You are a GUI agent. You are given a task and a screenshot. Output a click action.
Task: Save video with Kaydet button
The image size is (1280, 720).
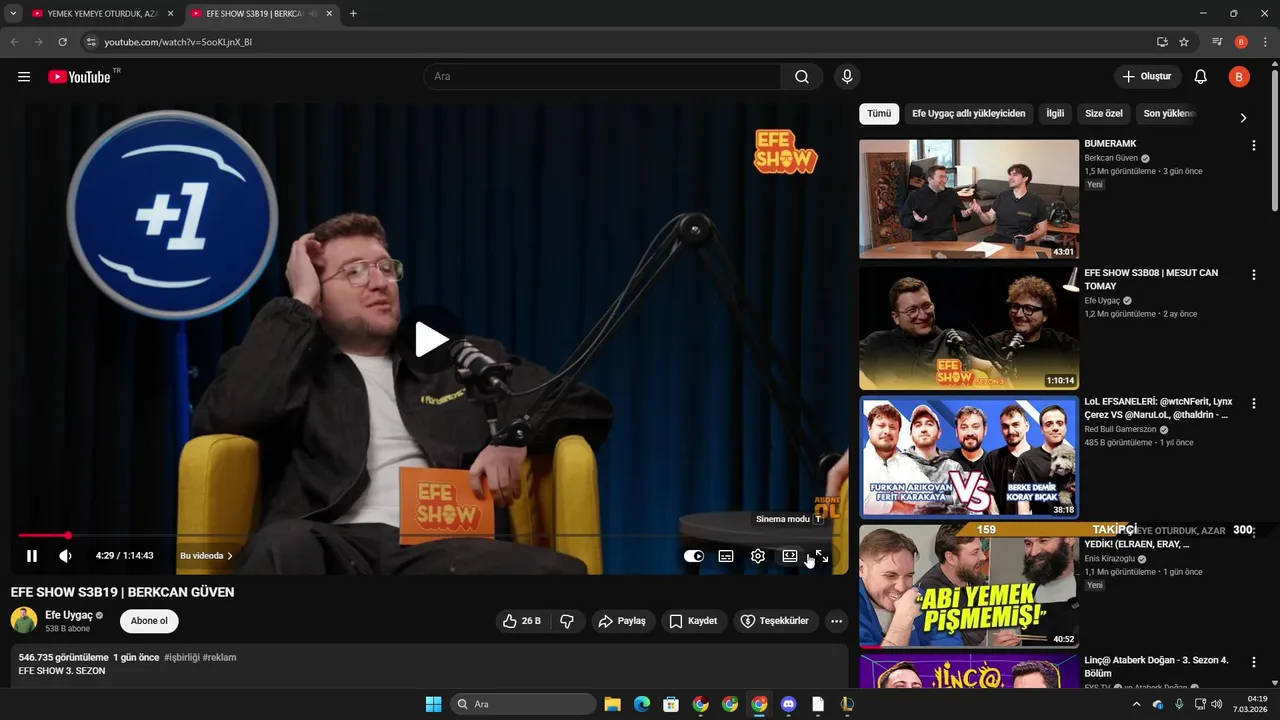click(693, 621)
